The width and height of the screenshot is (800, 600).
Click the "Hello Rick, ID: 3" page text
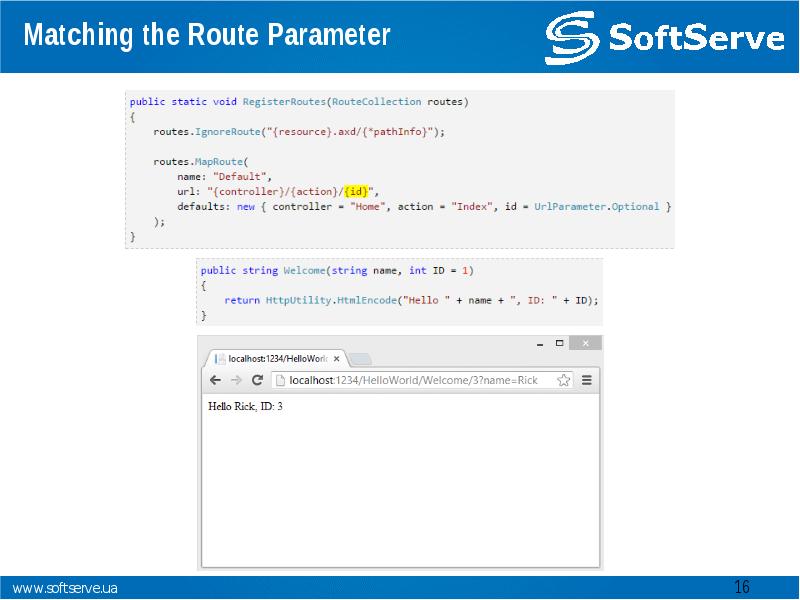click(x=245, y=407)
